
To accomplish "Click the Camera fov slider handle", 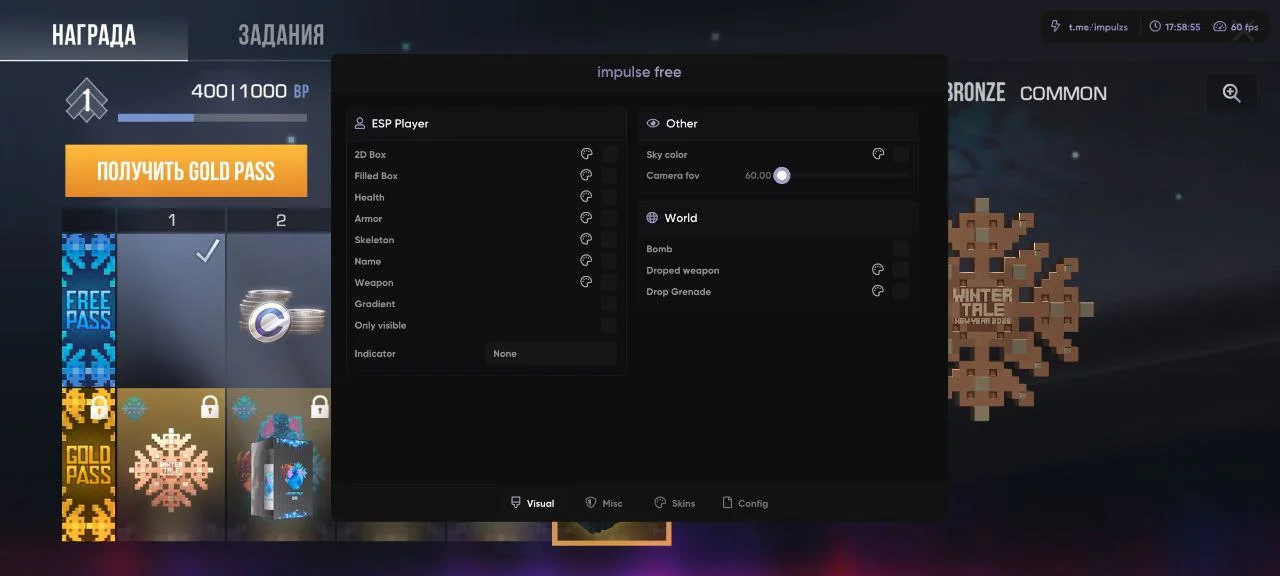I will (782, 175).
